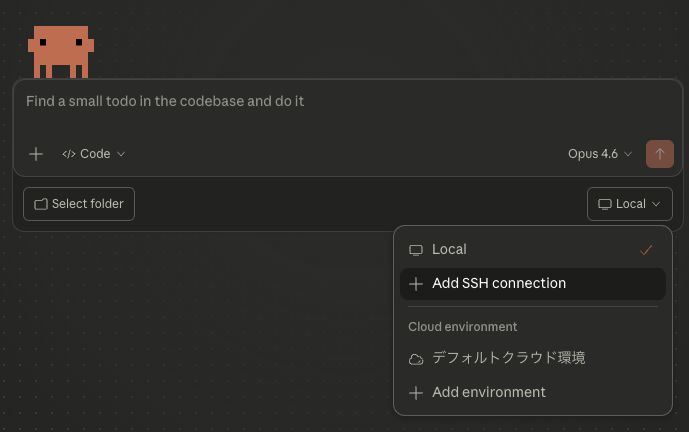Screen dimensions: 689x432
Task: Click the monitor icon in Local button
Action: 605,204
